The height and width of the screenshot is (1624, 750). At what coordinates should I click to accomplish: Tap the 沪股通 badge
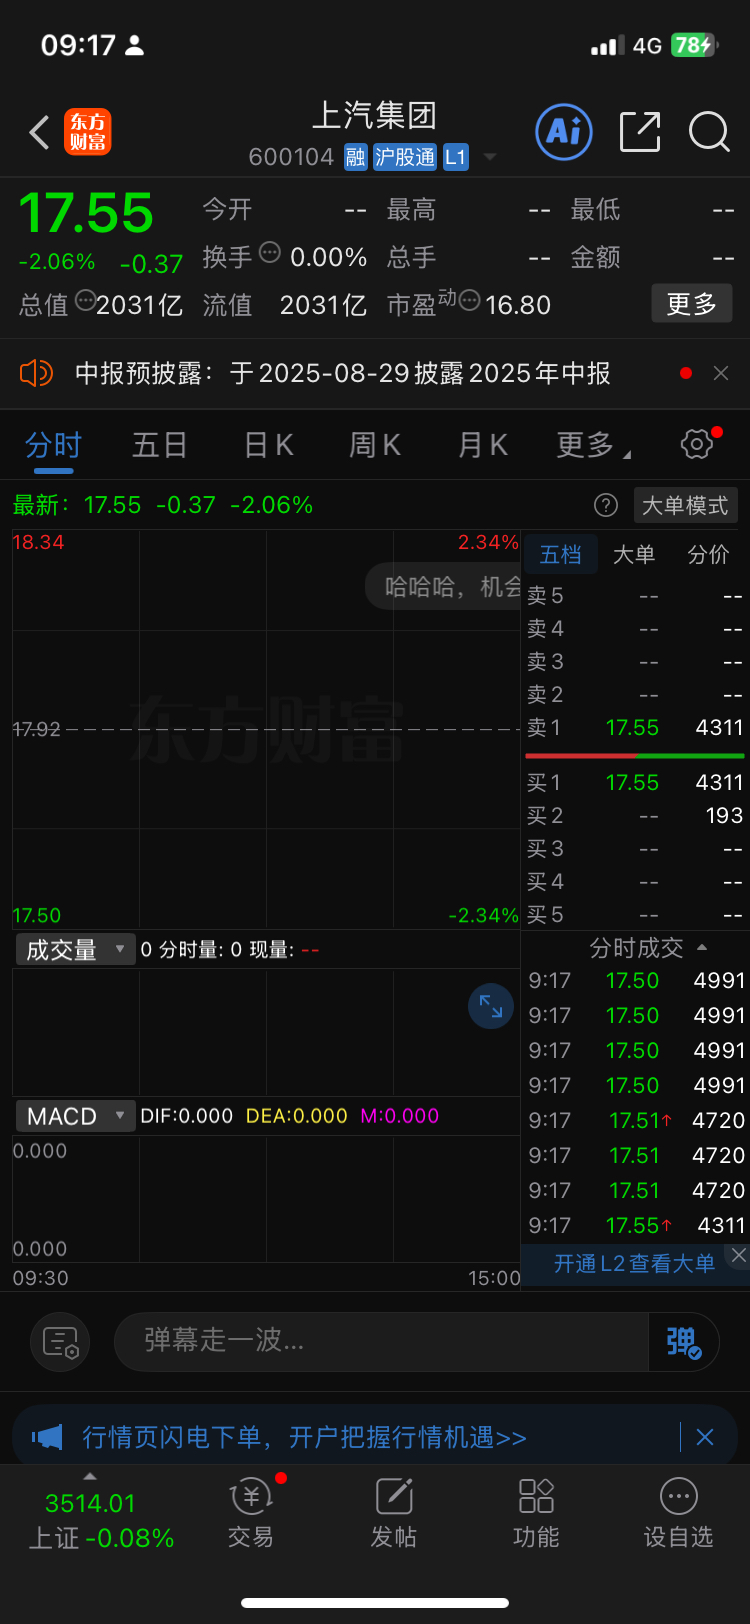(405, 157)
